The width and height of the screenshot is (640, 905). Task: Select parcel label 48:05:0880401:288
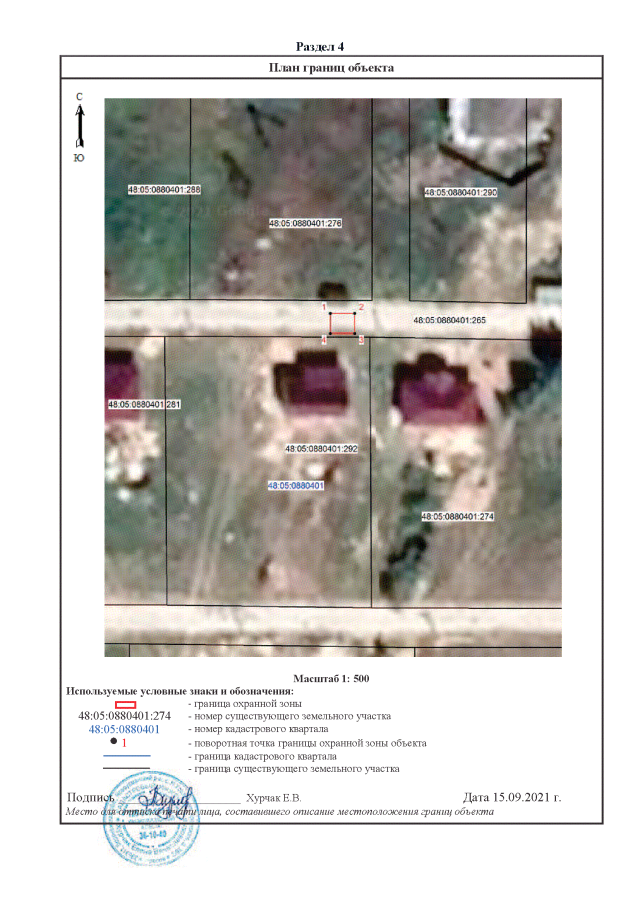point(165,189)
